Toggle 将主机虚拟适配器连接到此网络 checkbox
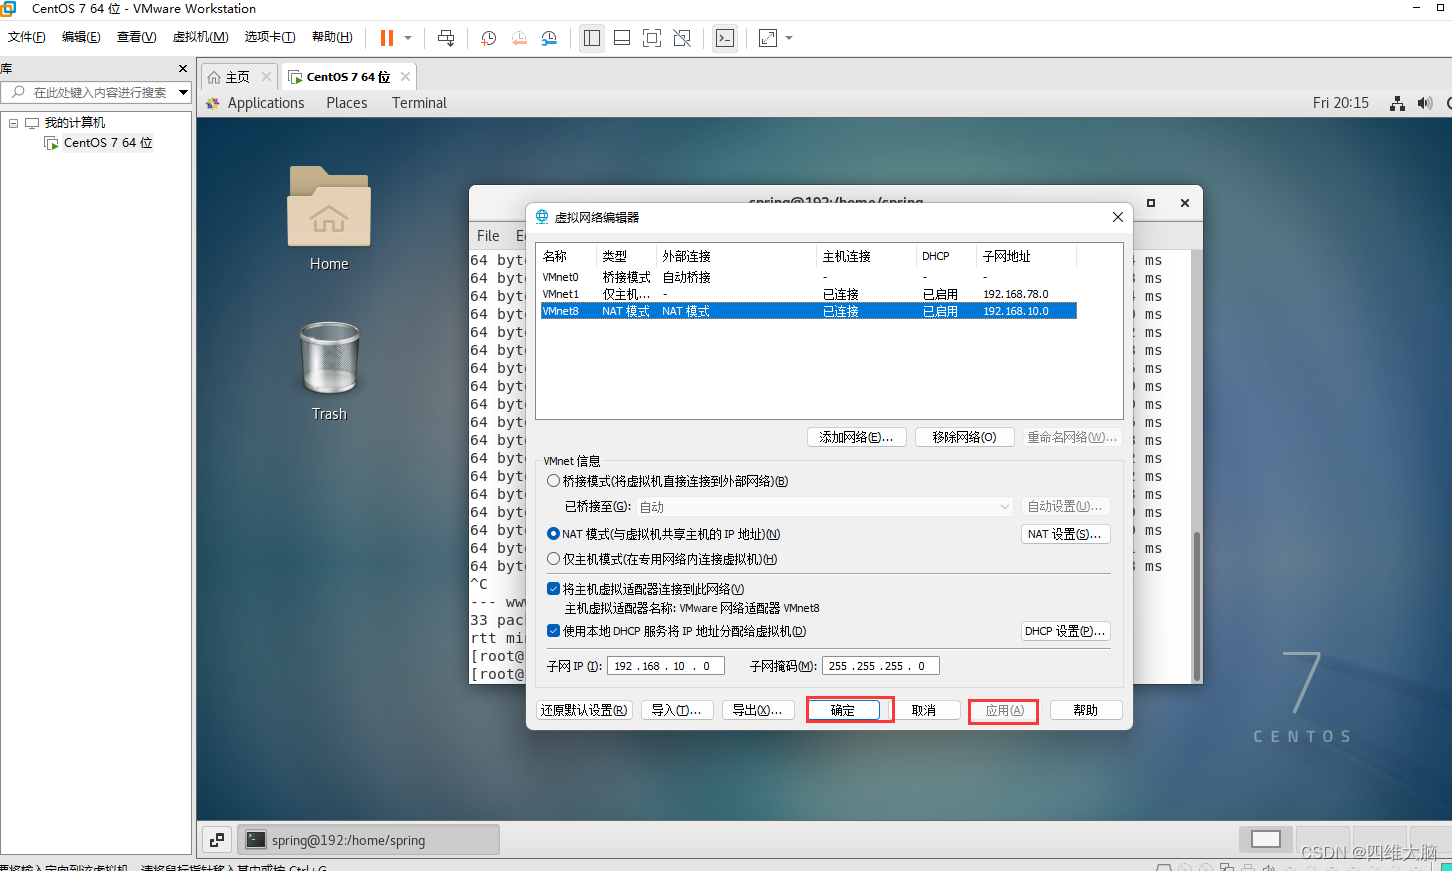This screenshot has width=1452, height=871. [553, 589]
